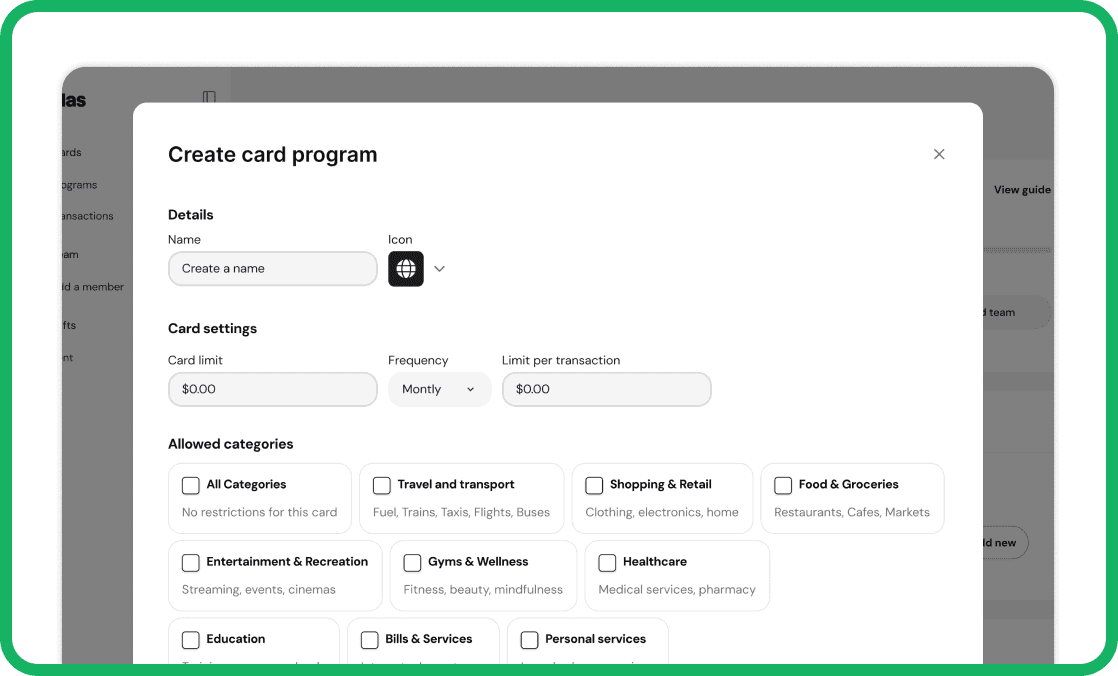Toggle the Gyms & Wellness checkbox

[x=412, y=562]
